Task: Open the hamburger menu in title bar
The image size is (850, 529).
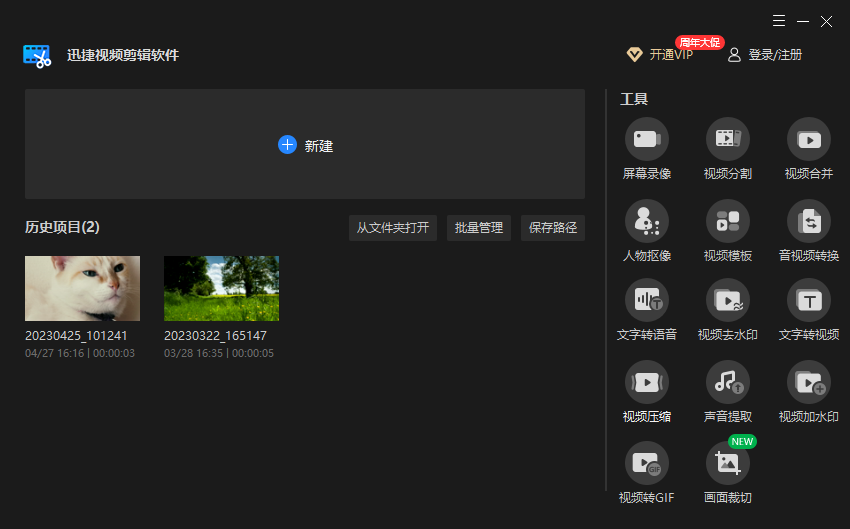Action: coord(779,21)
